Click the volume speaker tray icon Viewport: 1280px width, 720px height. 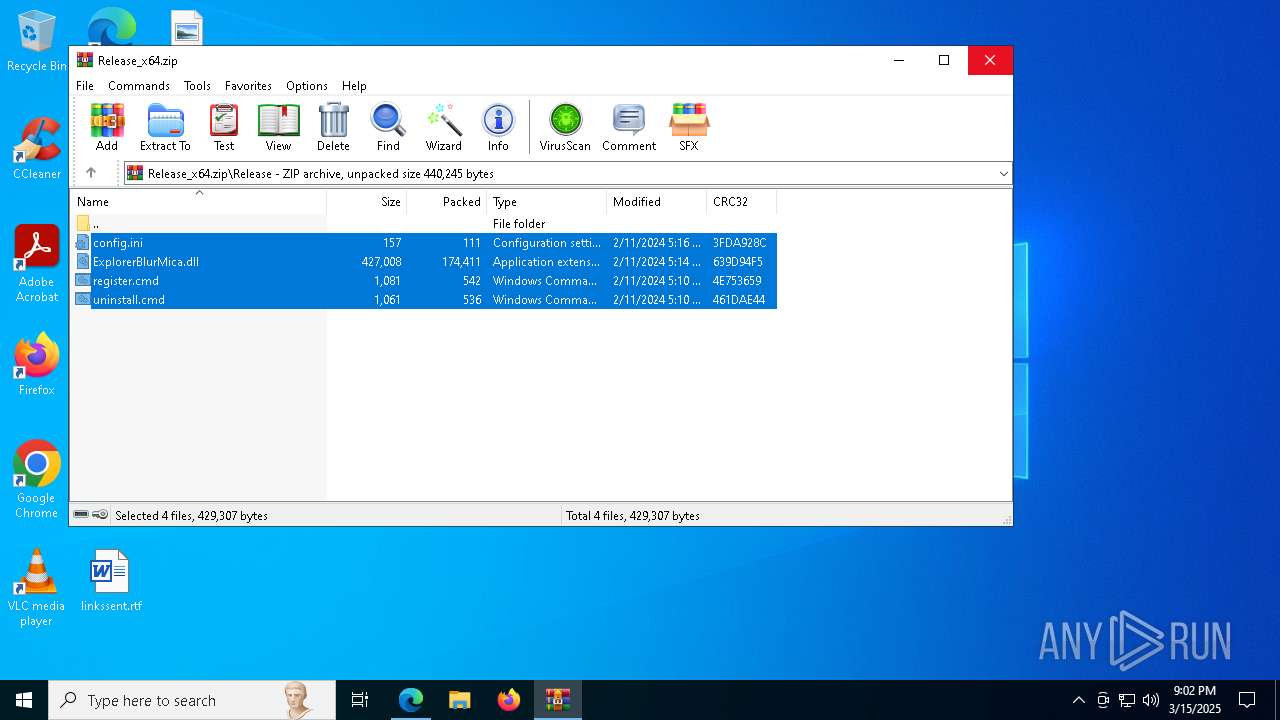[x=1151, y=700]
